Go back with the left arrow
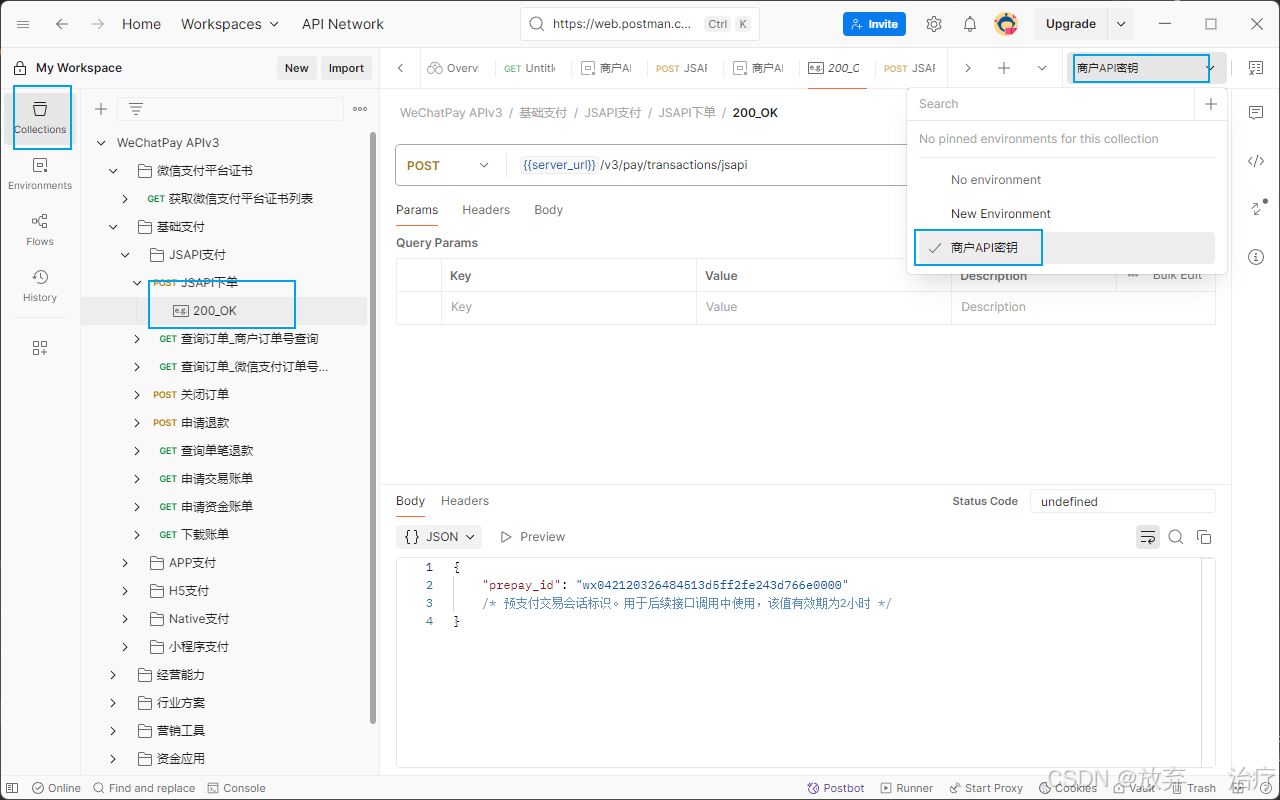Screen dimensions: 1280x800 [62, 24]
